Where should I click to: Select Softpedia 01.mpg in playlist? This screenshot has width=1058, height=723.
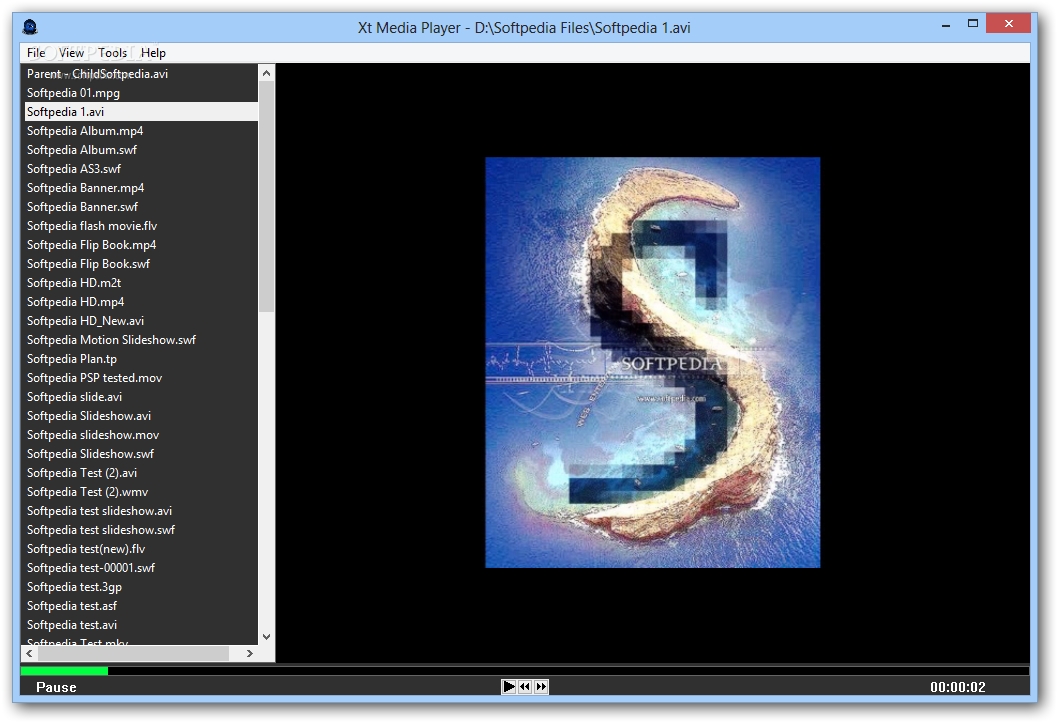pos(141,92)
